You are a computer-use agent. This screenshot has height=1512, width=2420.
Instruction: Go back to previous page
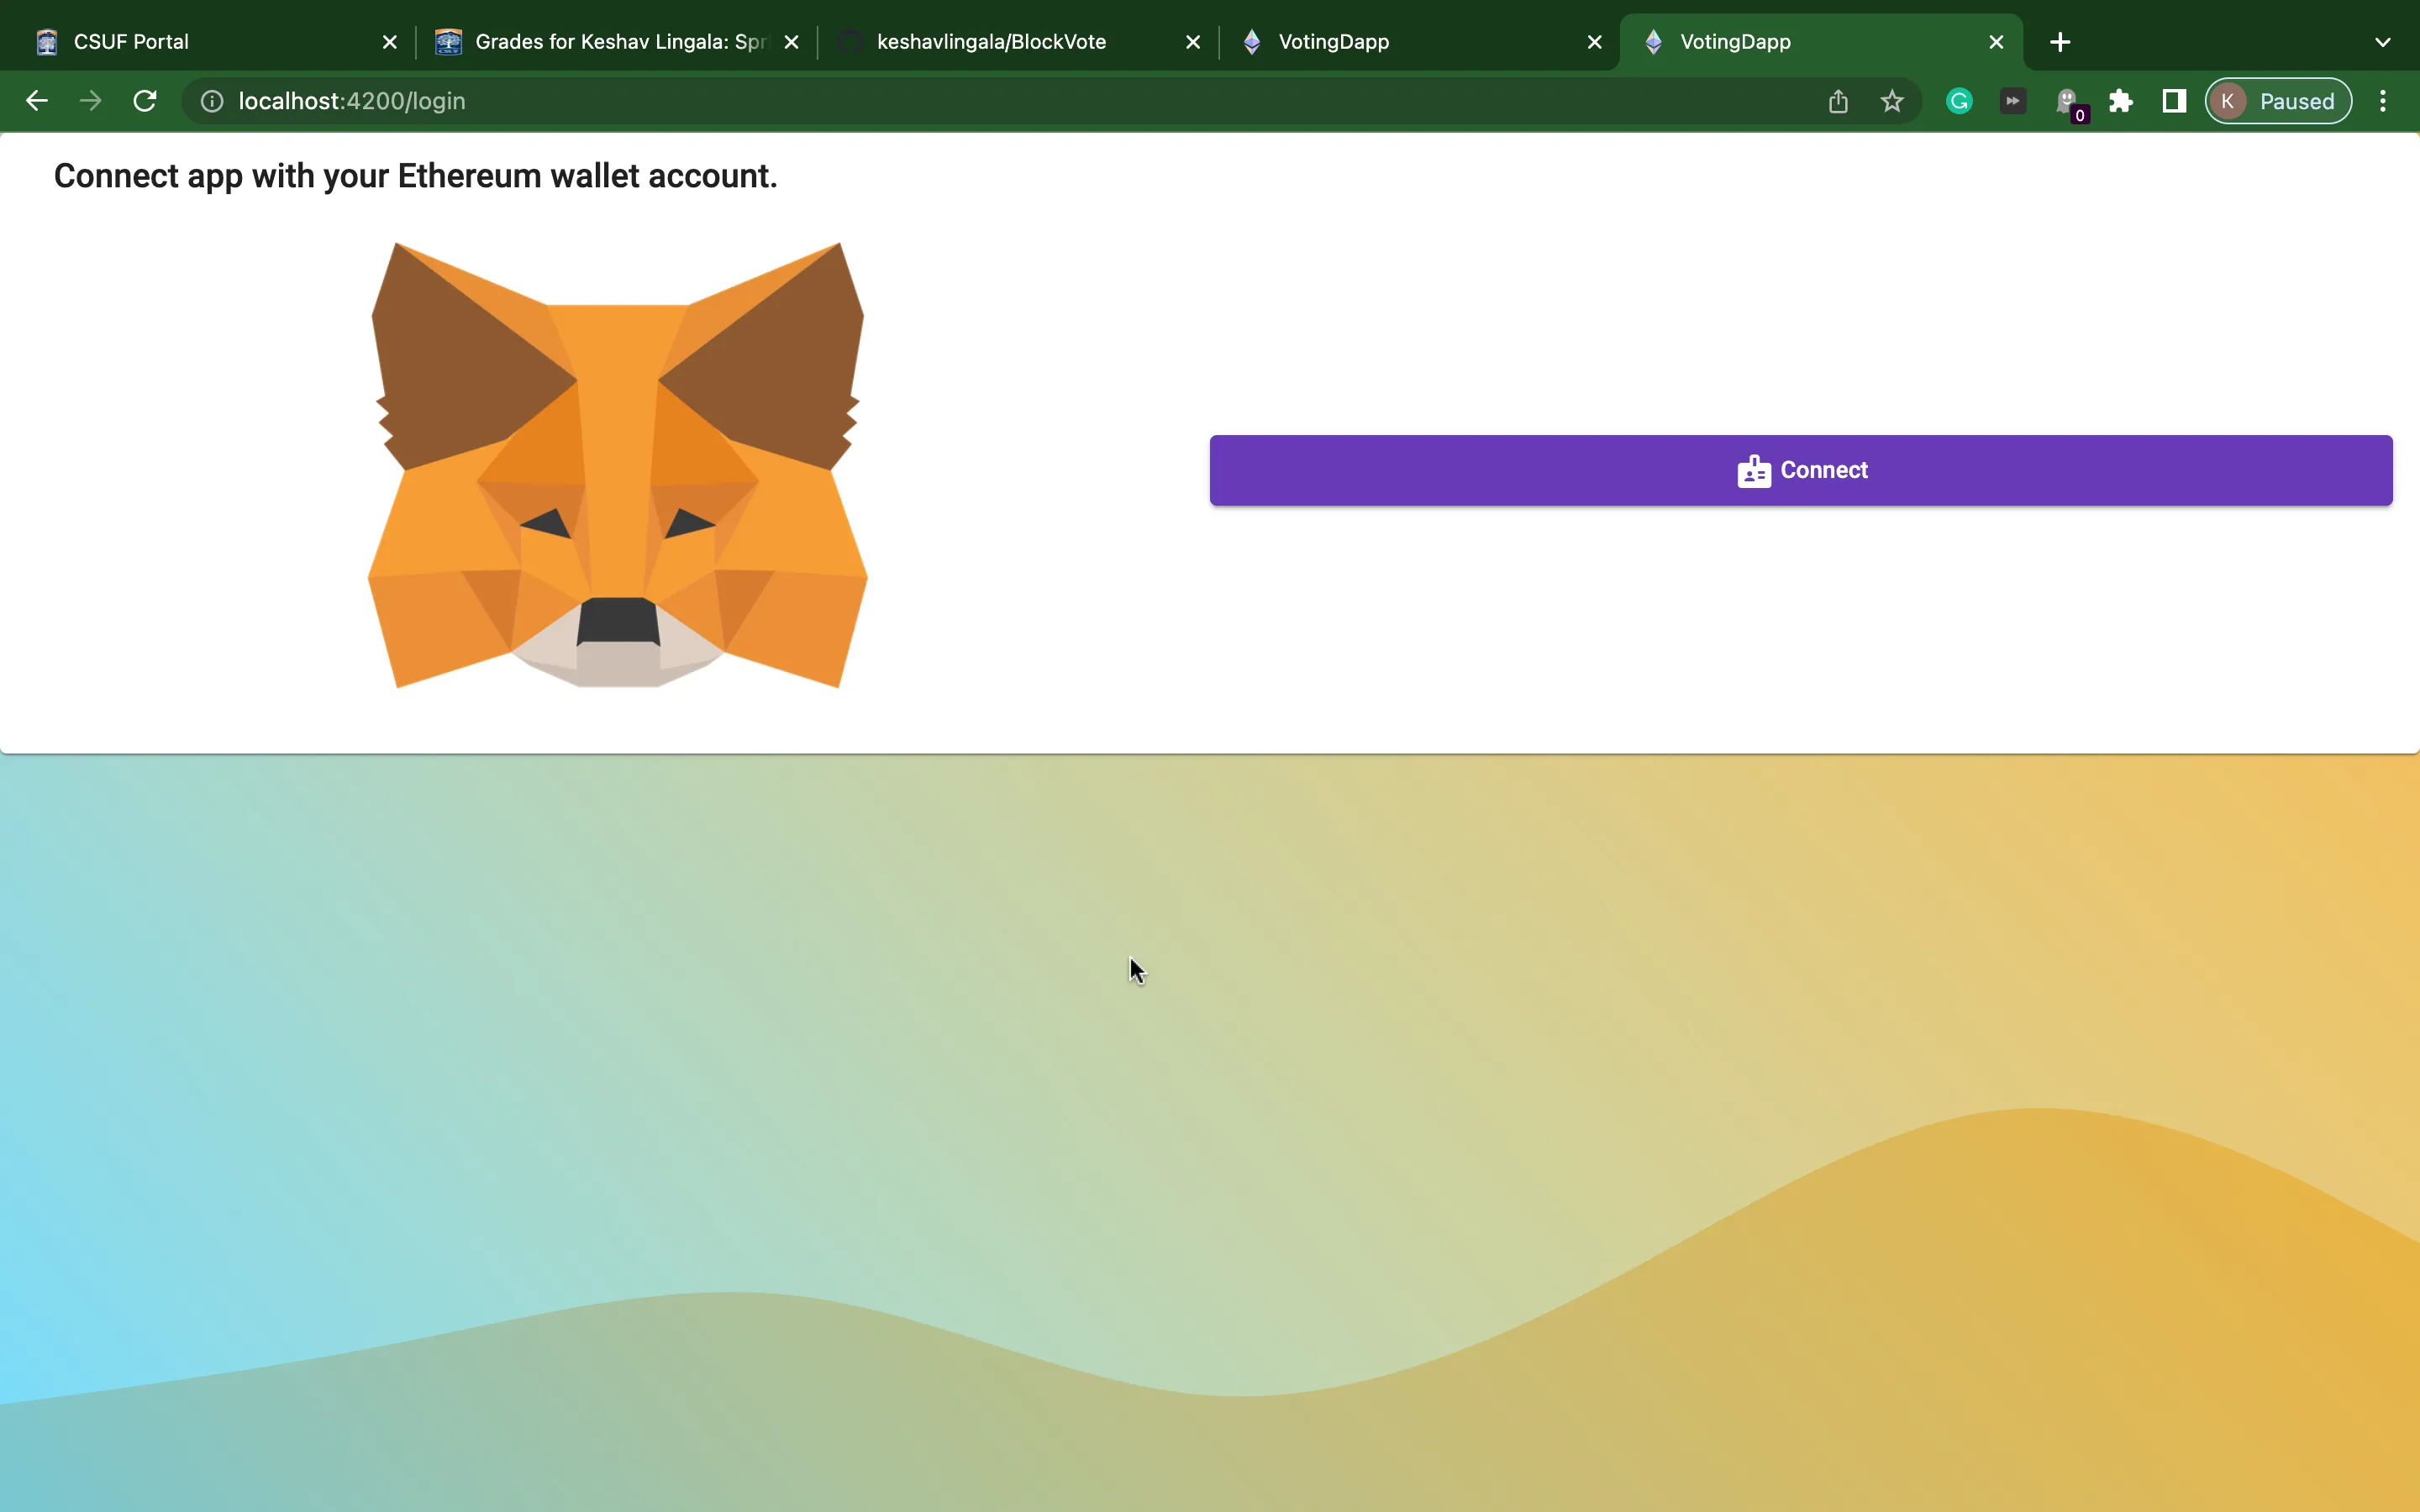coord(37,101)
